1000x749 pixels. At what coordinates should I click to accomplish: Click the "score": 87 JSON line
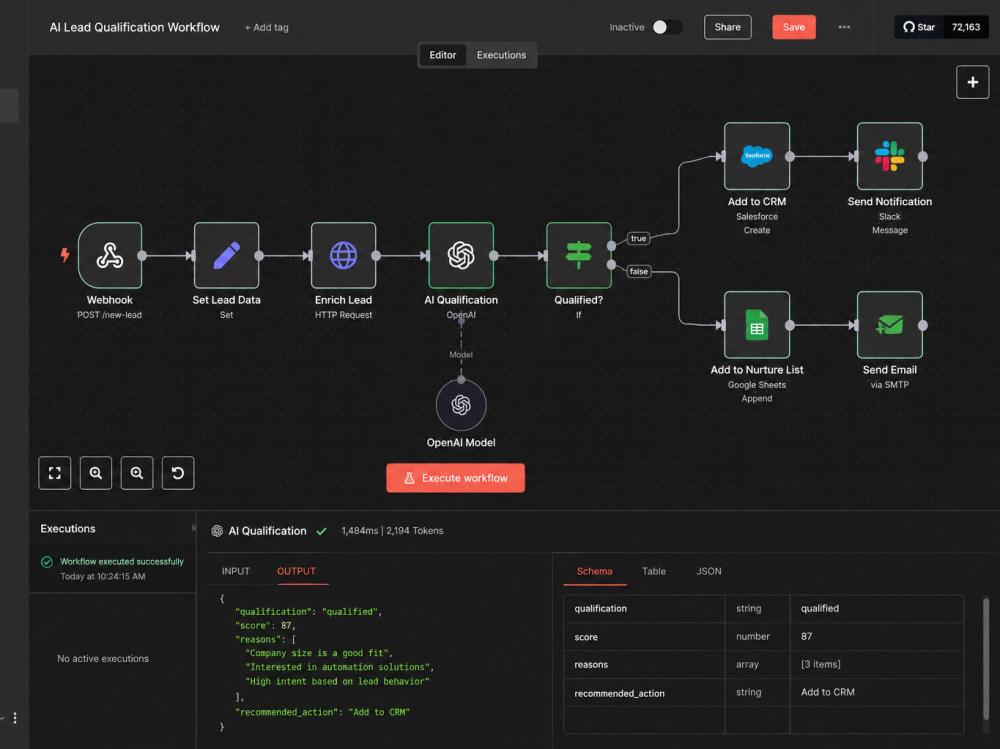pyautogui.click(x=265, y=626)
